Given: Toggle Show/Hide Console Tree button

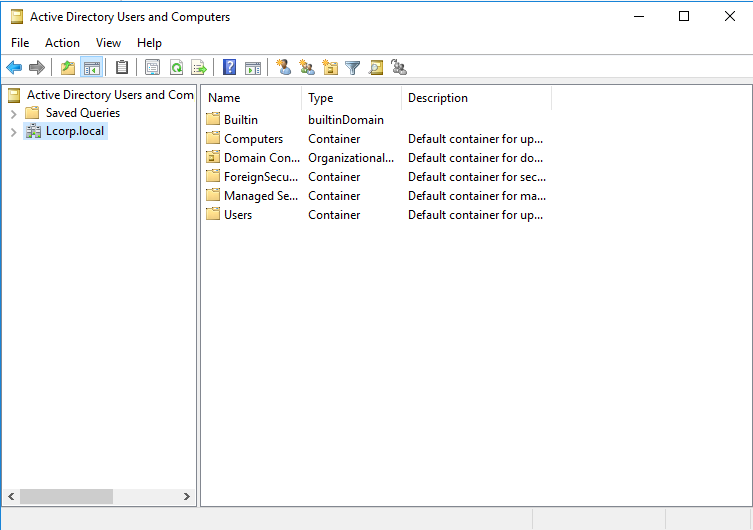Looking at the screenshot, I should 91,68.
